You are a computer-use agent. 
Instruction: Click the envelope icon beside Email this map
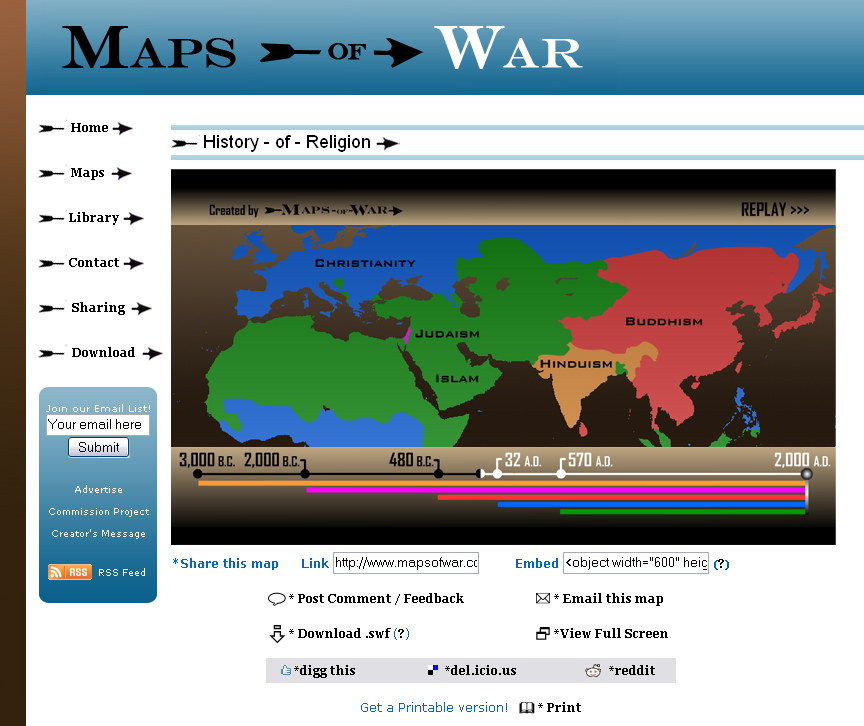click(x=543, y=599)
